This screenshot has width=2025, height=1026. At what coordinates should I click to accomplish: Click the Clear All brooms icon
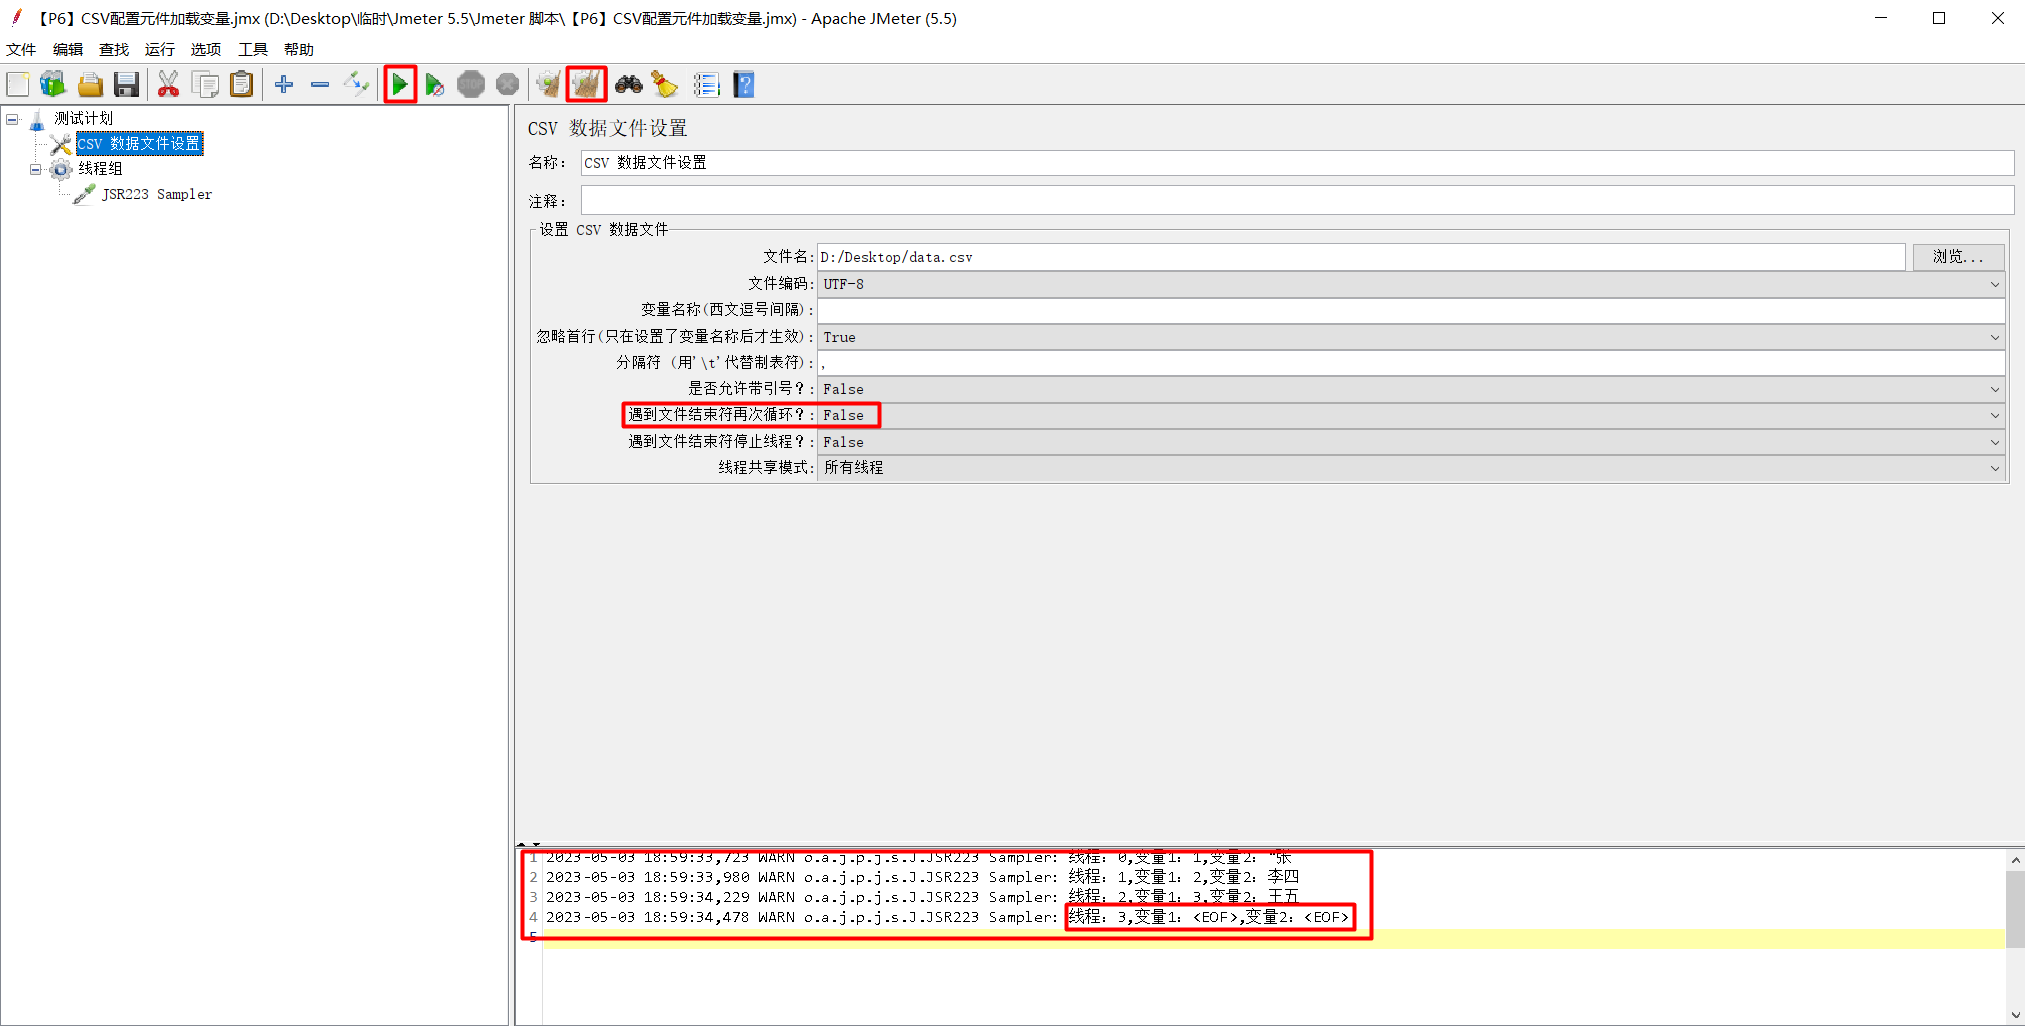tap(586, 85)
